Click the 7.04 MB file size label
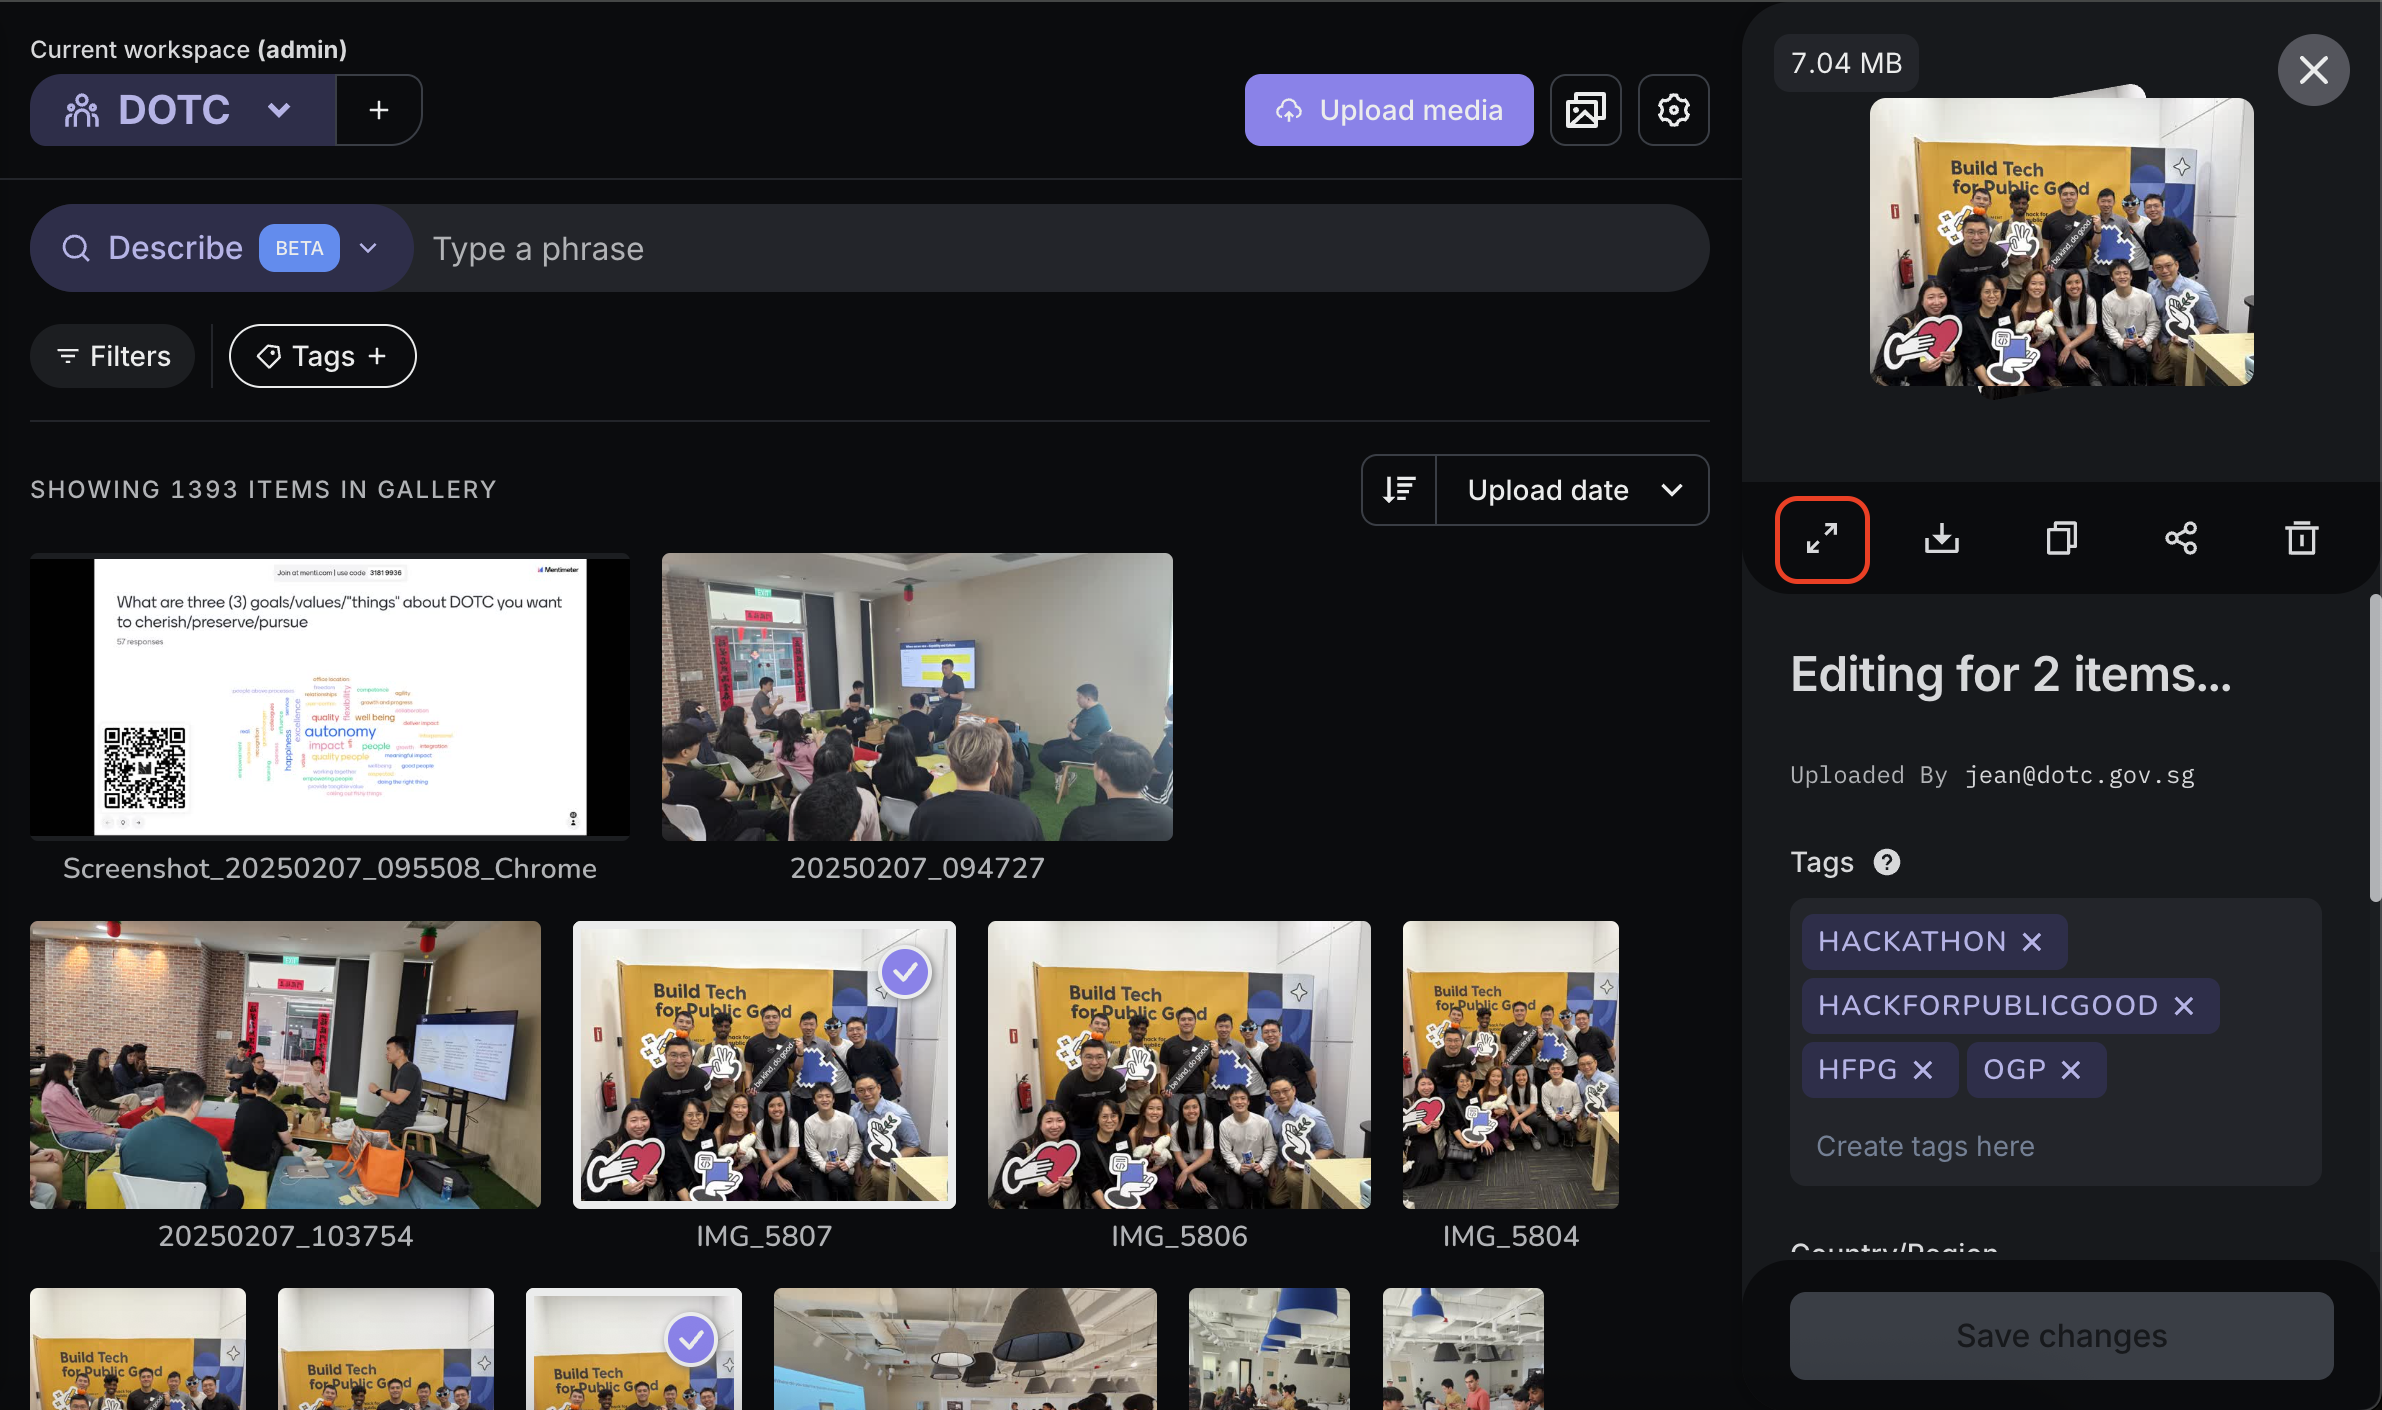The width and height of the screenshot is (2382, 1410). pos(1846,63)
